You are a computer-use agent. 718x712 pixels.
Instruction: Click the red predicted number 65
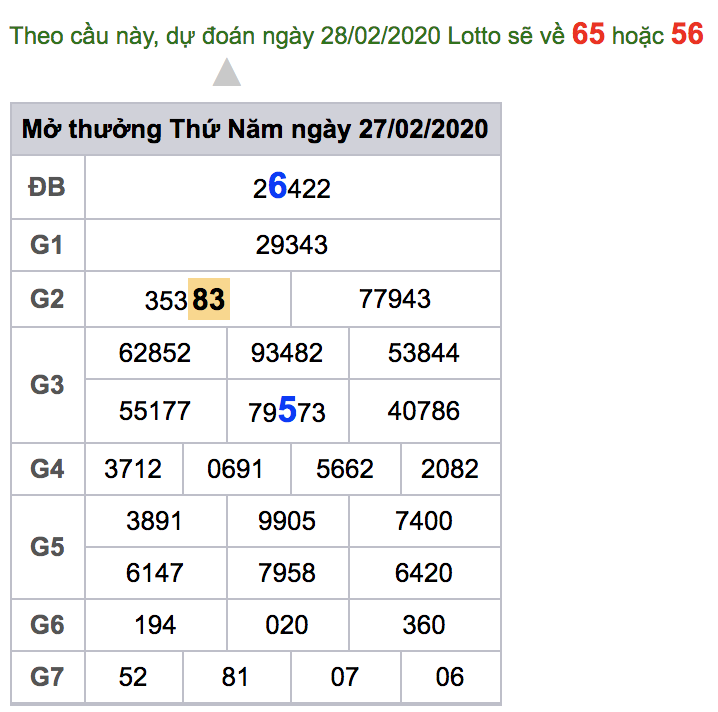point(588,34)
